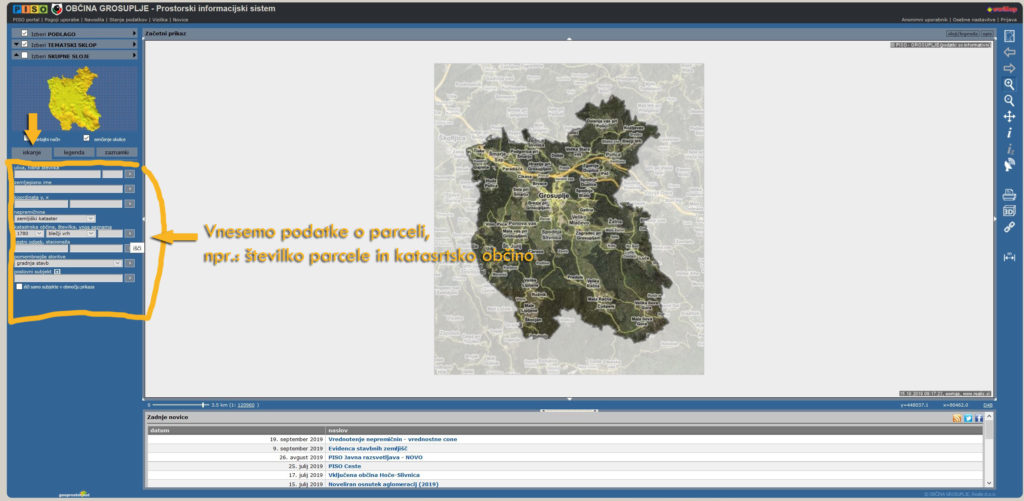Switch to the legenda tab
1024x501 pixels.
74,152
